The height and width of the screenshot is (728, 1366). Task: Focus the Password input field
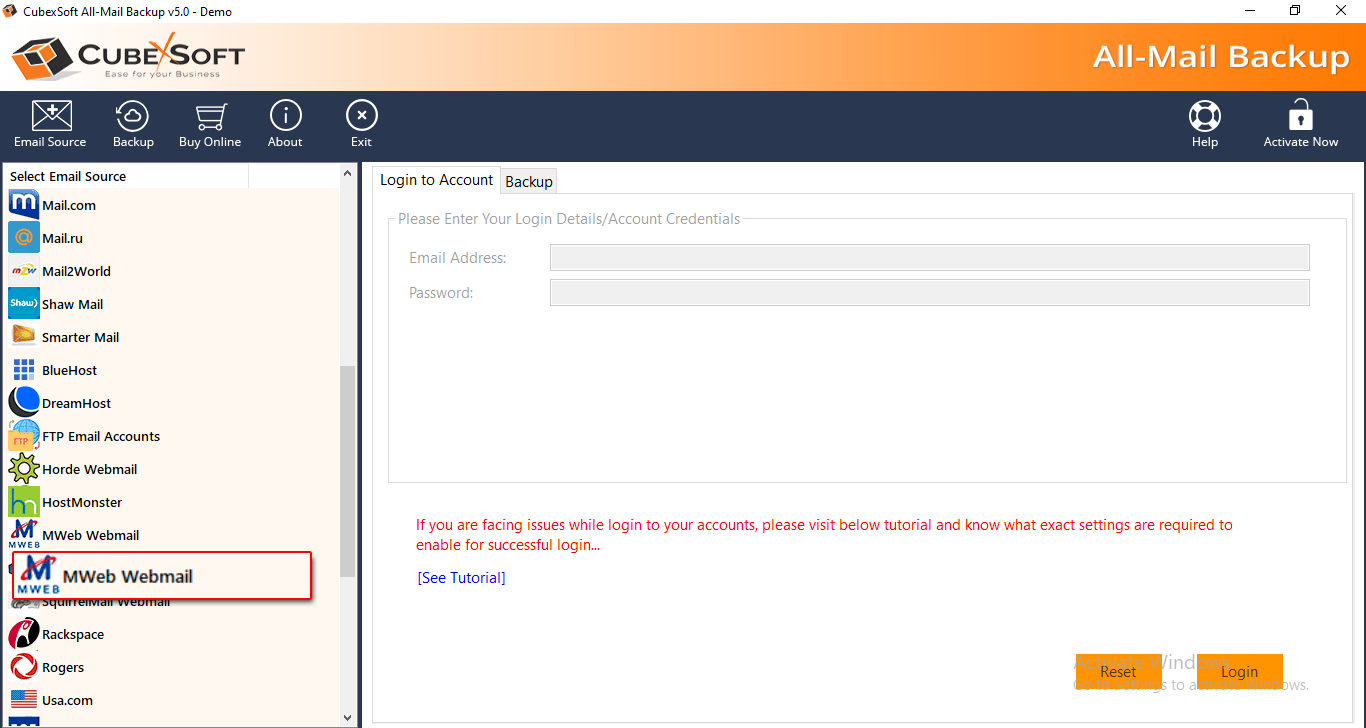click(929, 293)
